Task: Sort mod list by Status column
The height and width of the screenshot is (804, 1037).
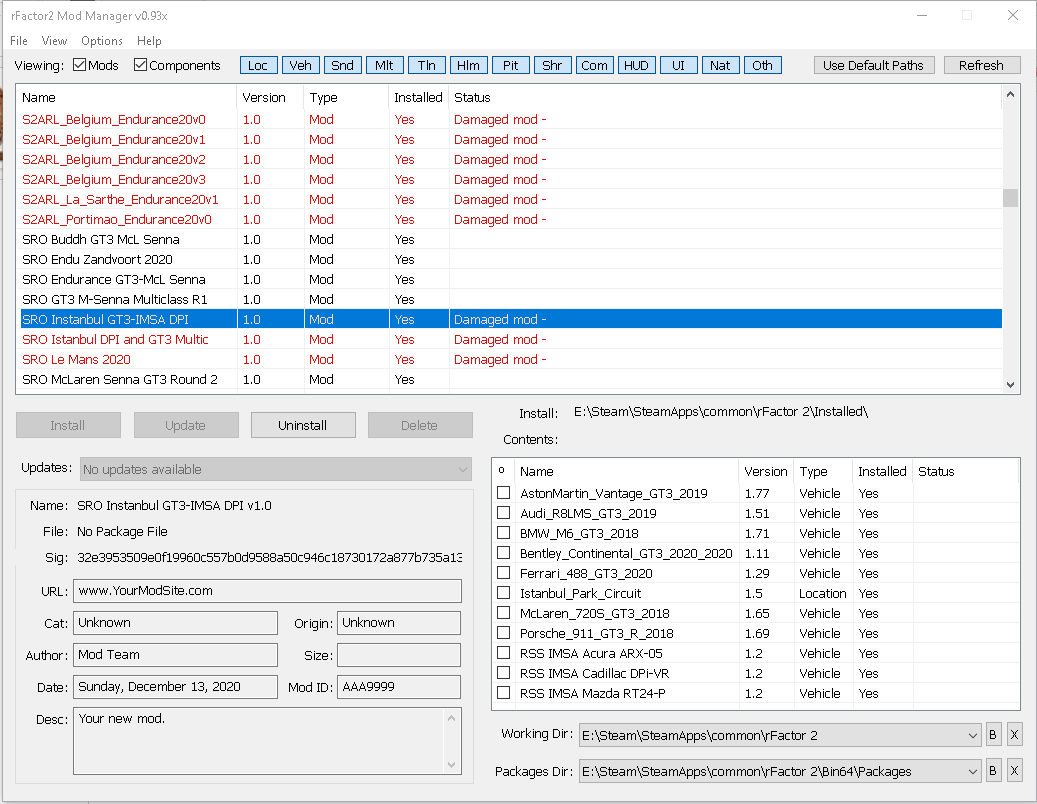Action: (726, 98)
